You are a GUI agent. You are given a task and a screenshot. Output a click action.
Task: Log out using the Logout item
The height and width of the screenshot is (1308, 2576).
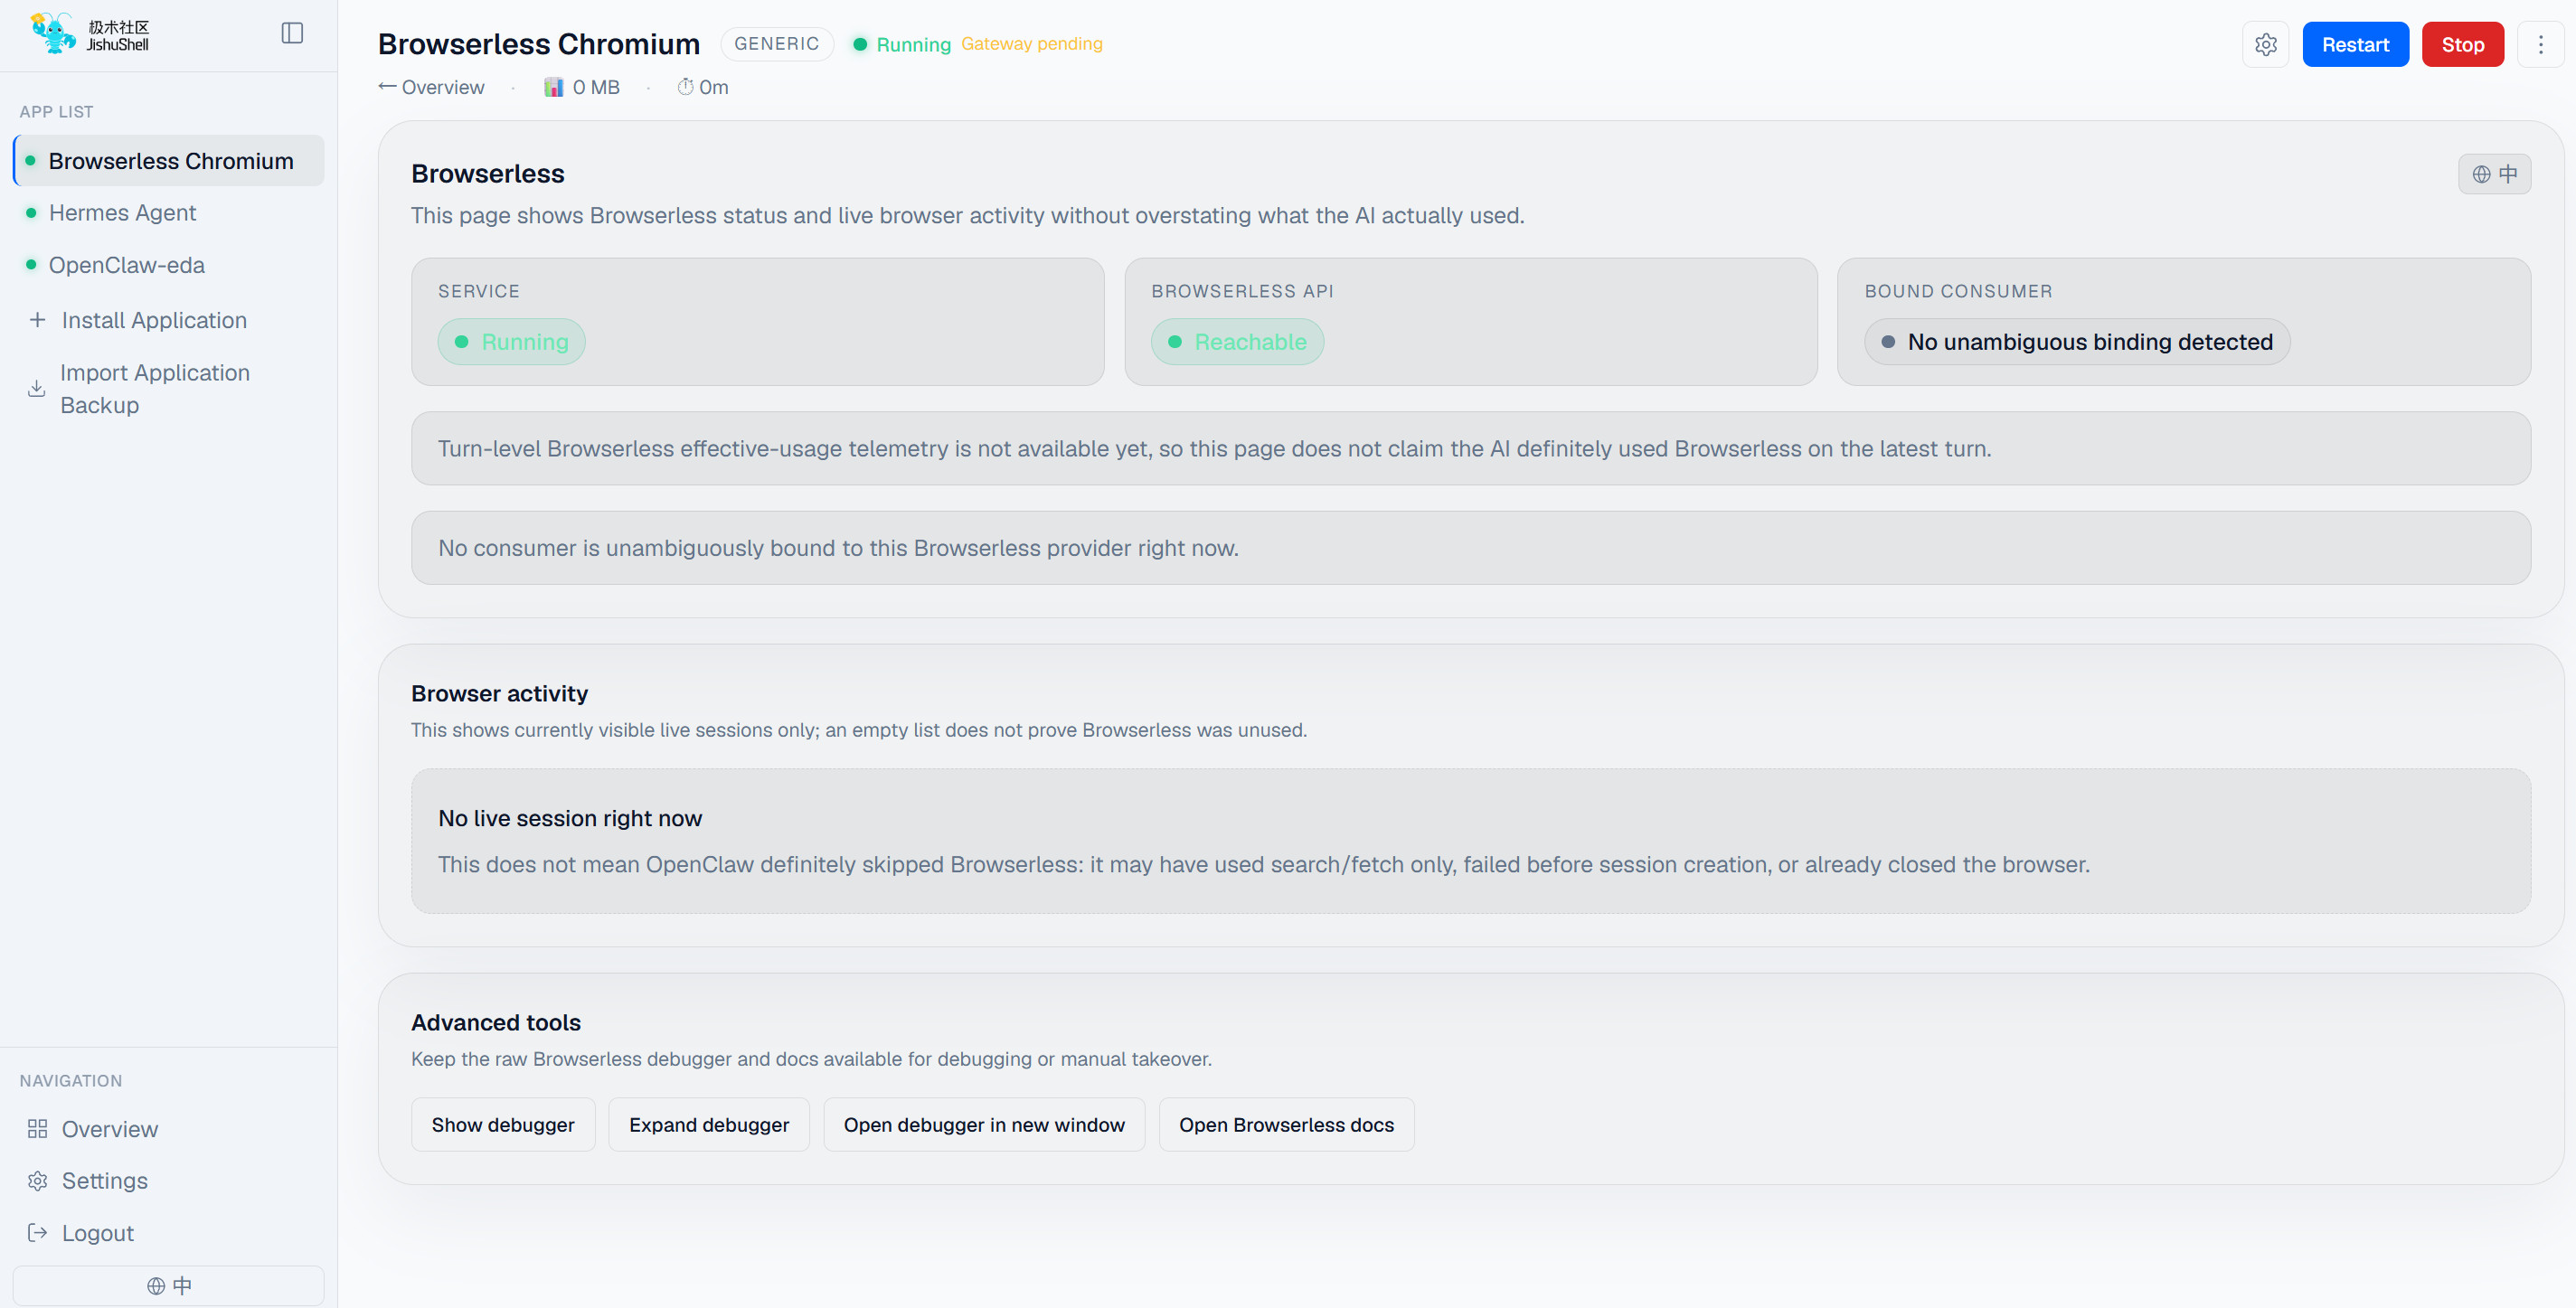[x=168, y=1233]
